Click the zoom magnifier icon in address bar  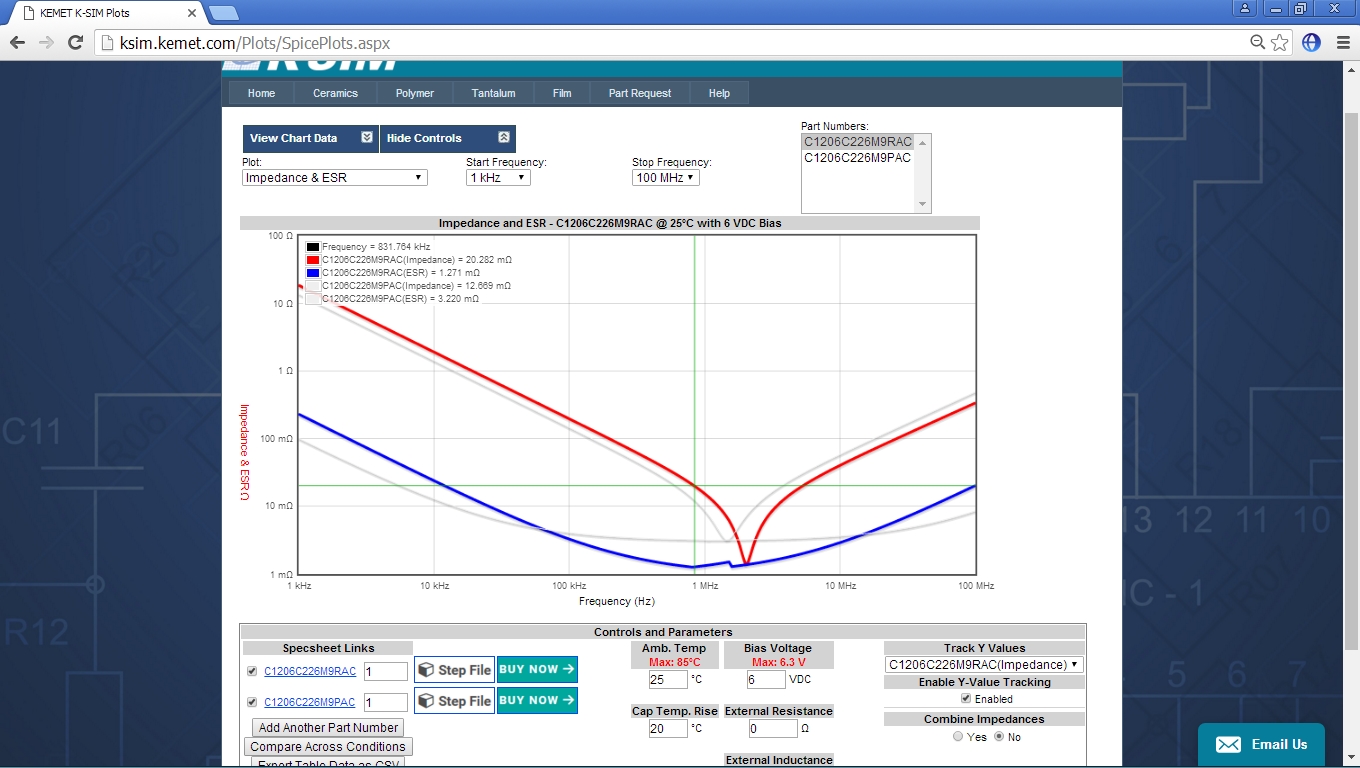click(x=1258, y=42)
